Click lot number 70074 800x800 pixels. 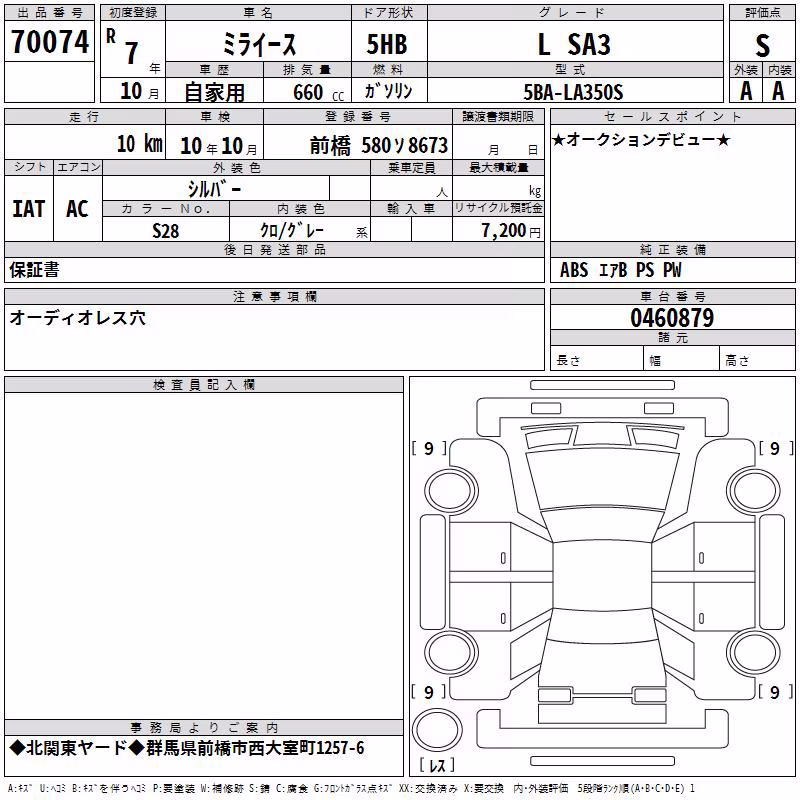50,42
